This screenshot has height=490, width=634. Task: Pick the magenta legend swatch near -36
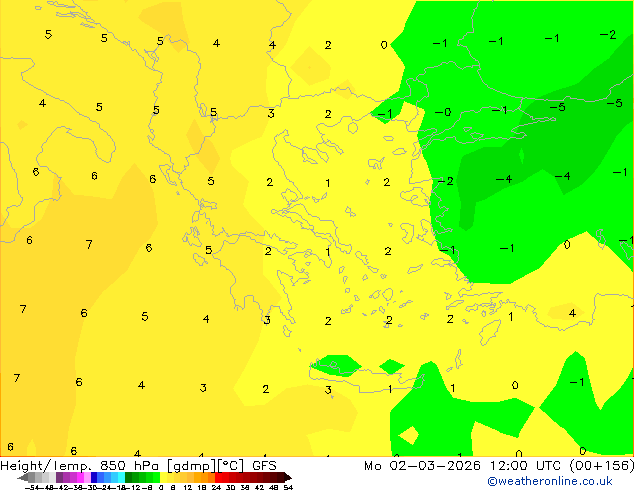click(80, 477)
